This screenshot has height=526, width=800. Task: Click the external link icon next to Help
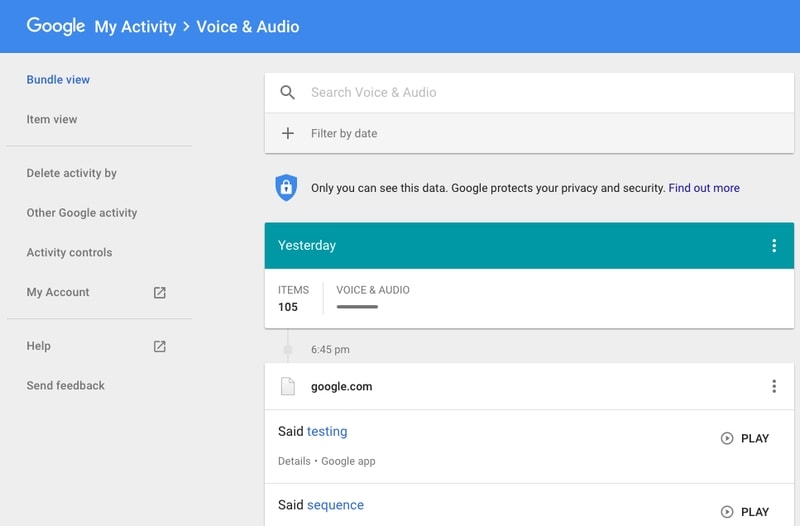(x=160, y=346)
